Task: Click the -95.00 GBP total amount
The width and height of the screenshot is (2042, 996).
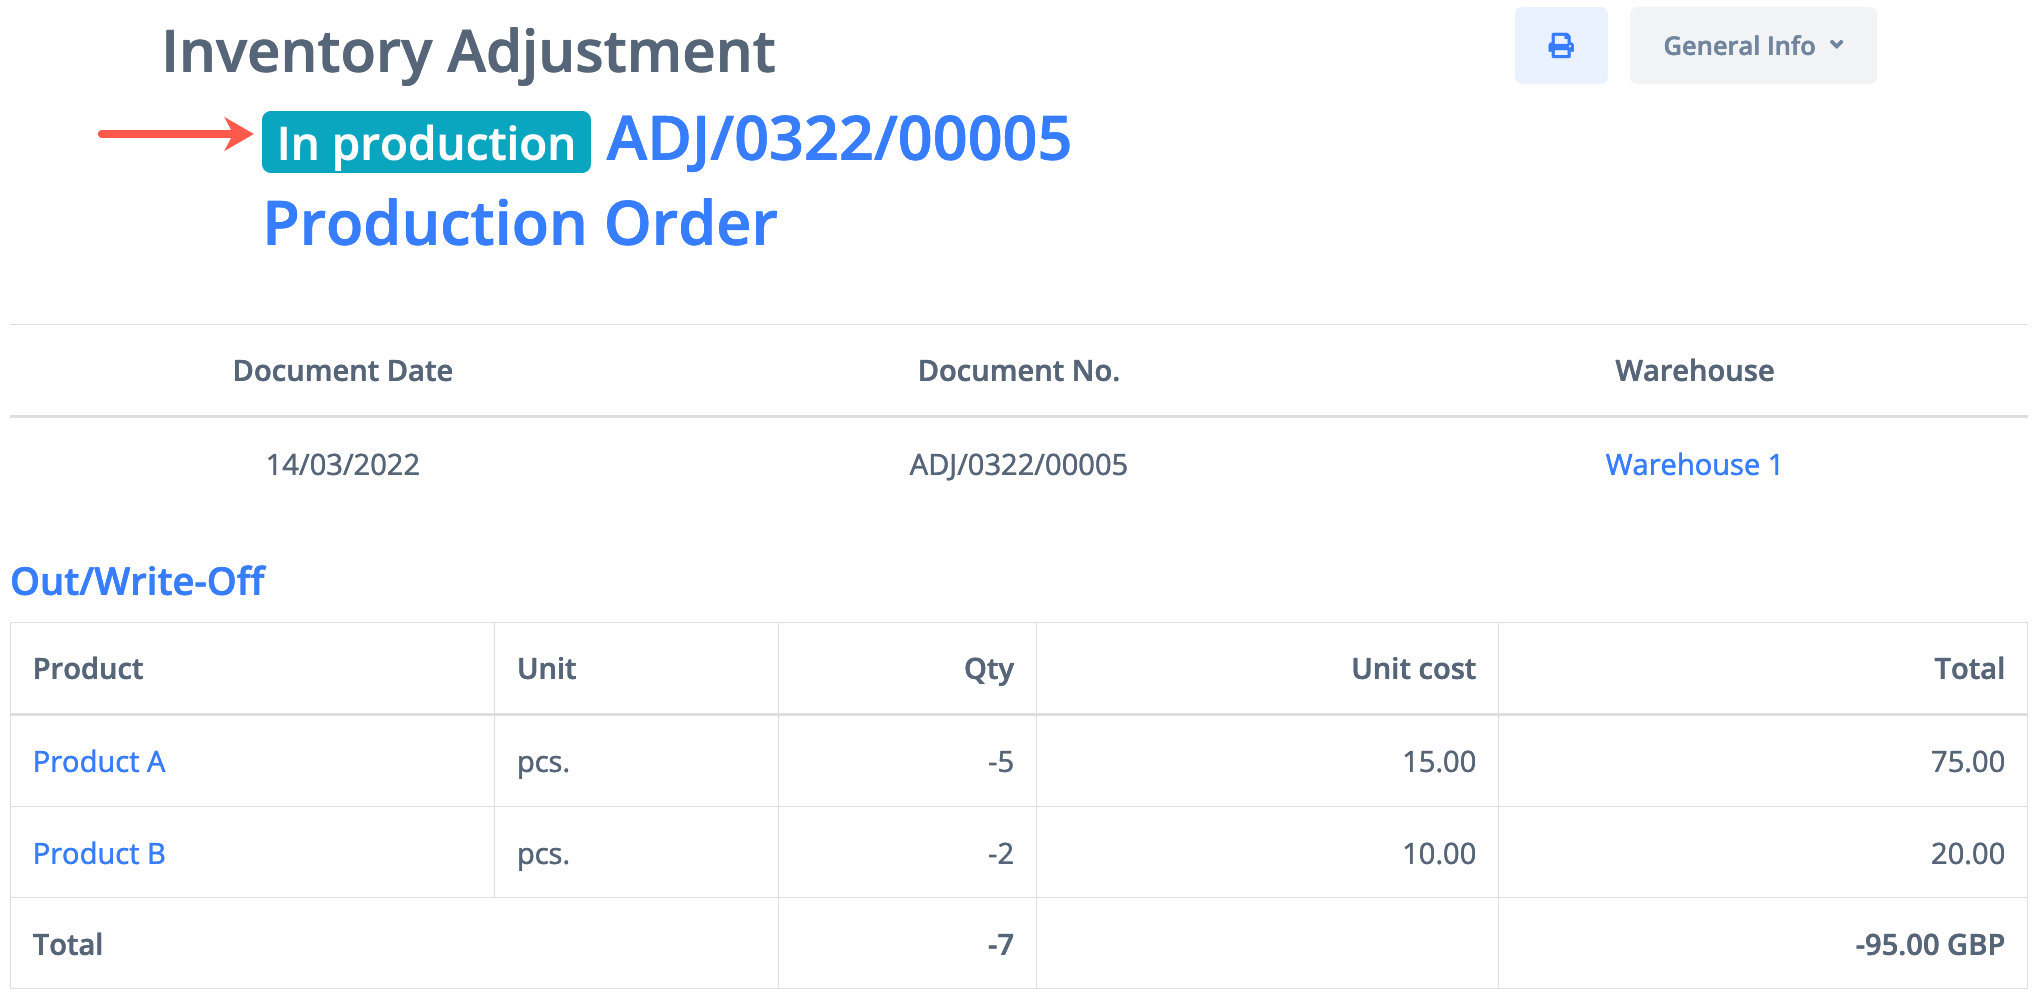Action: tap(1929, 945)
